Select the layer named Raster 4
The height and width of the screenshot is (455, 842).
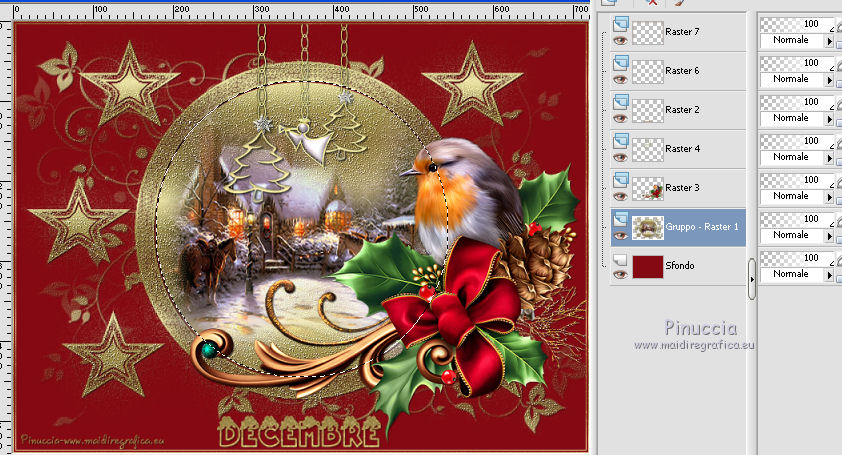coord(682,149)
